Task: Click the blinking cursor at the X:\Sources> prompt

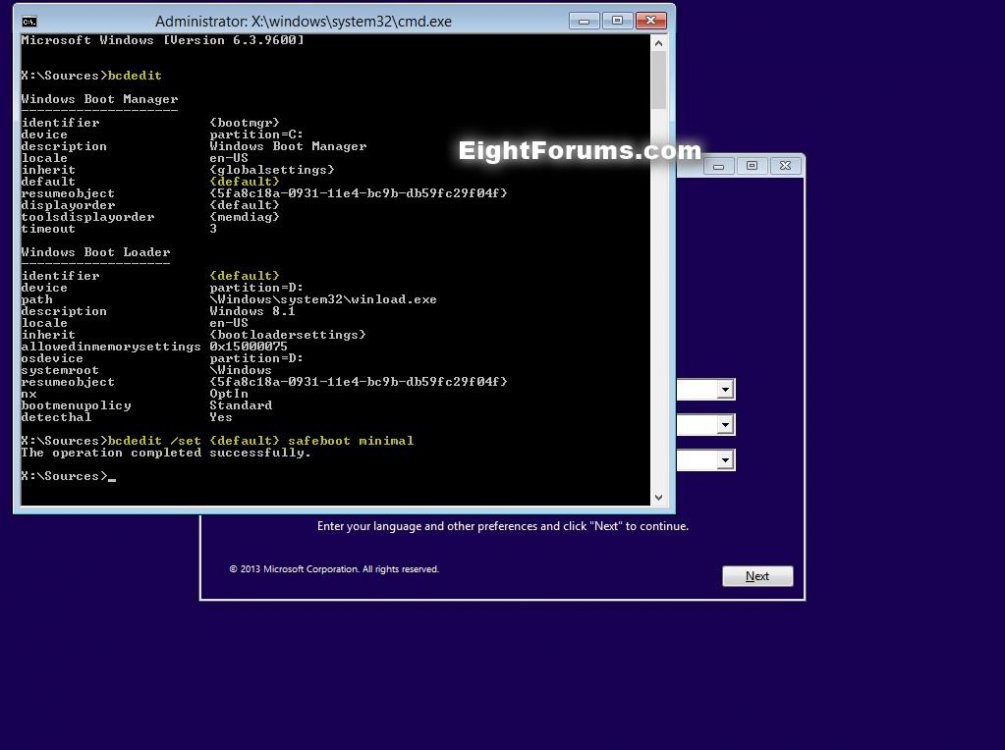Action: pos(112,477)
